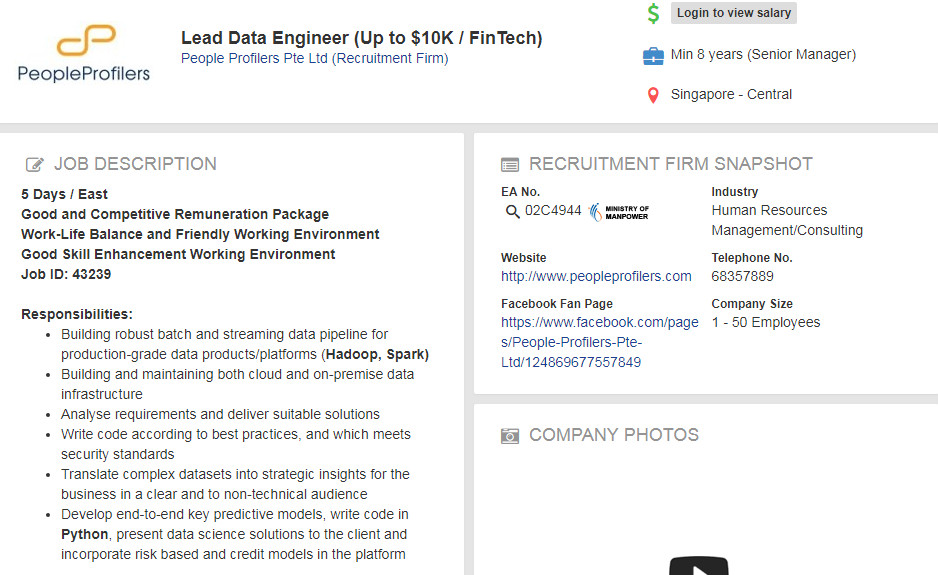
Task: Click the Lead Data Engineer job title
Action: (361, 38)
